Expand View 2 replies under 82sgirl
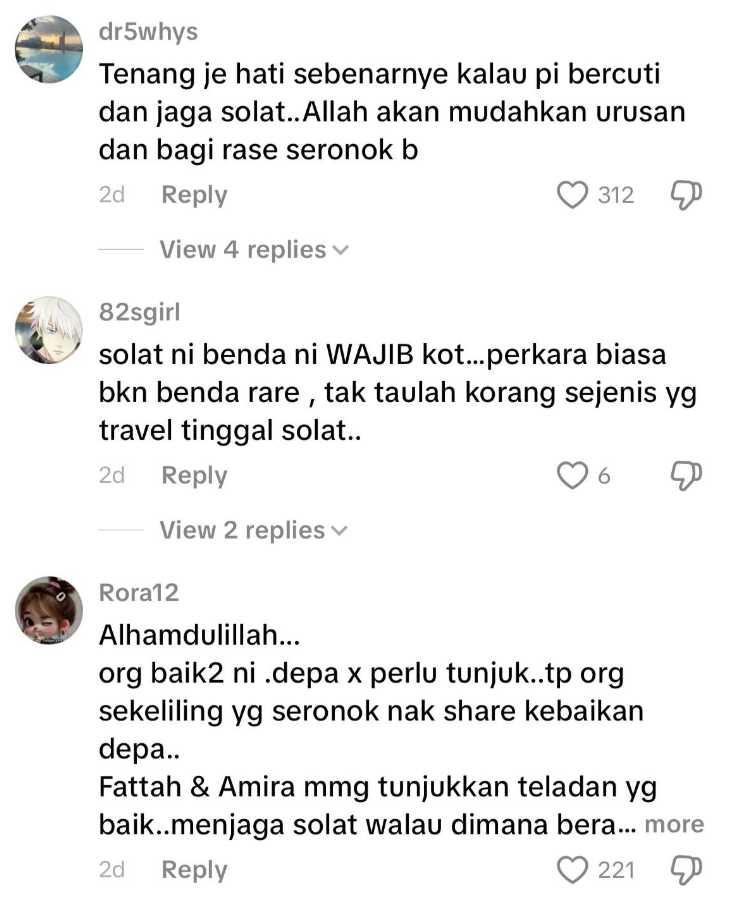The height and width of the screenshot is (899, 740). coord(253,530)
